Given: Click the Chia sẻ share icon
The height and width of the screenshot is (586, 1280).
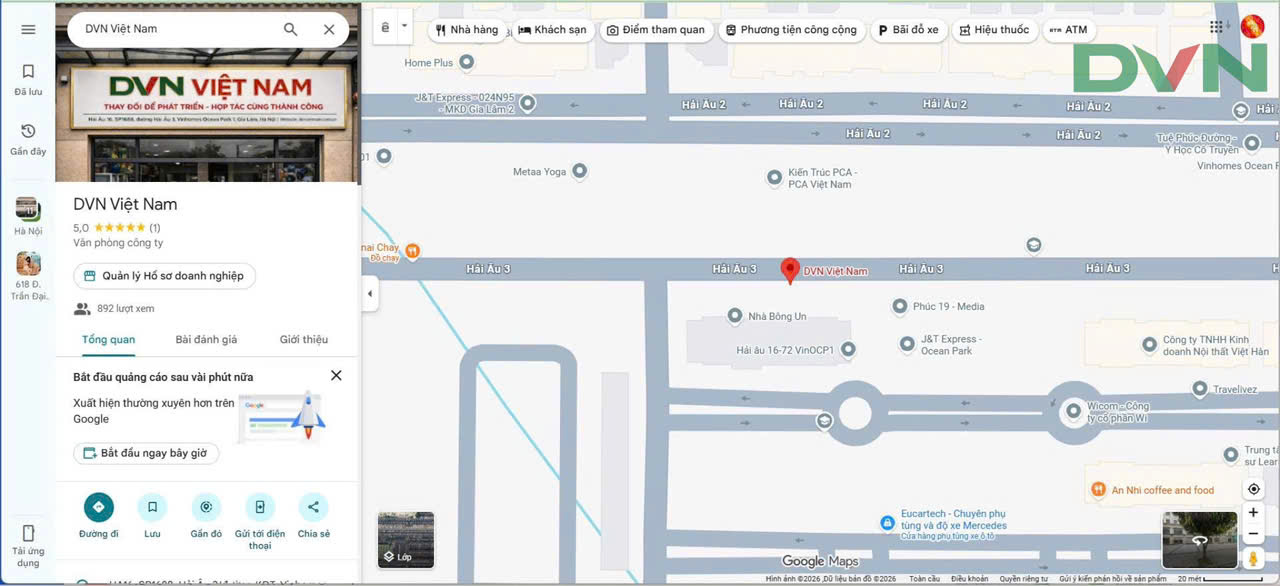Looking at the screenshot, I should 313,507.
